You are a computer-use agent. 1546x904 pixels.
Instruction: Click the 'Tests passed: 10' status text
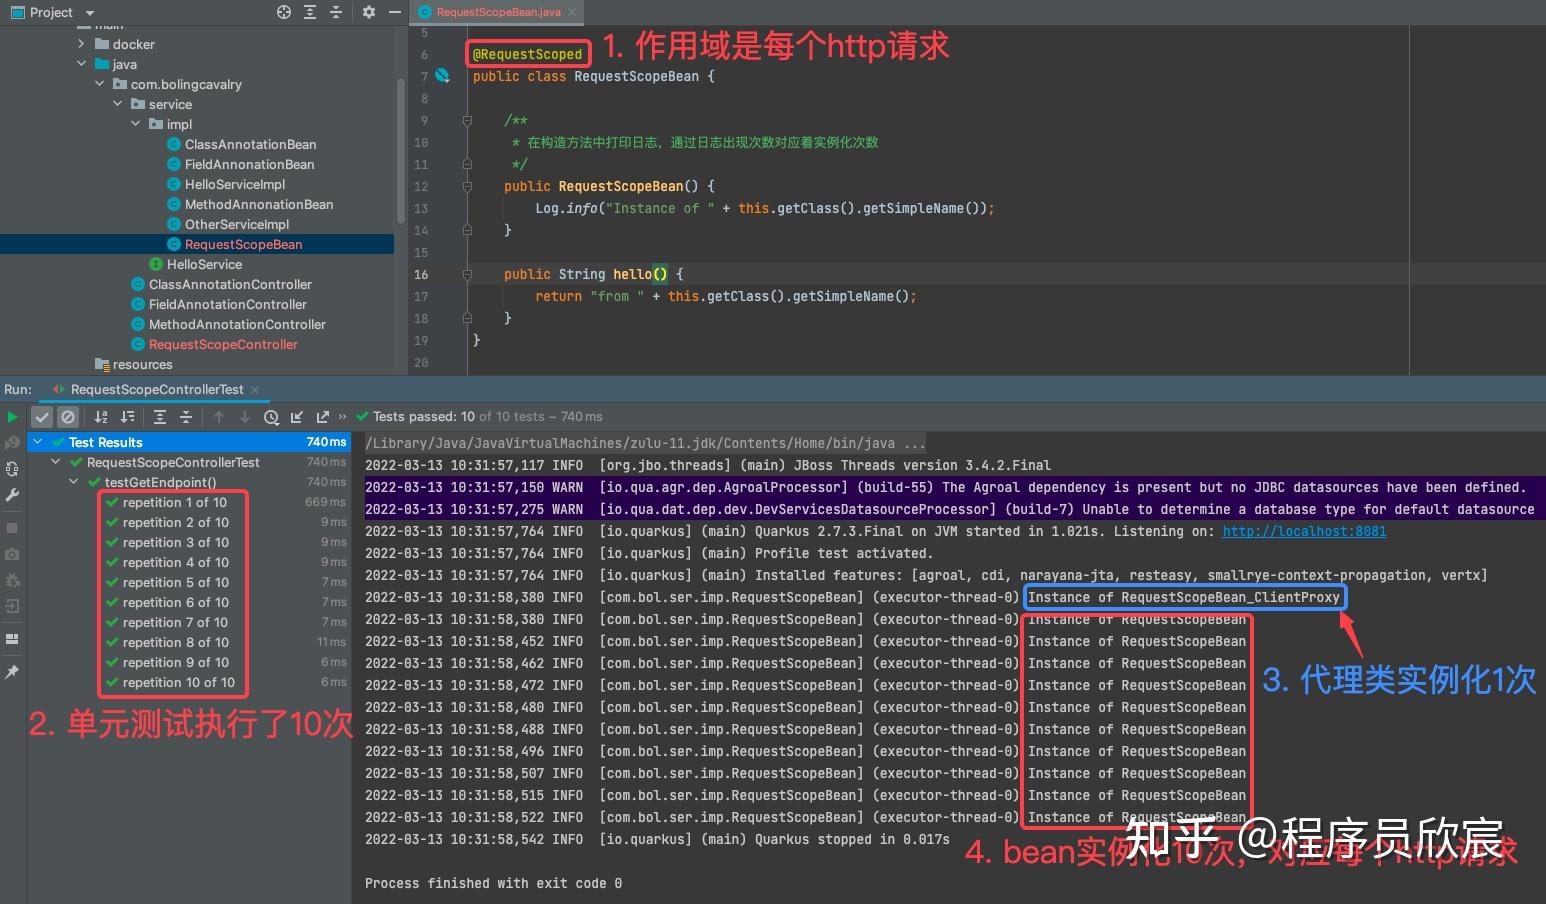(424, 417)
